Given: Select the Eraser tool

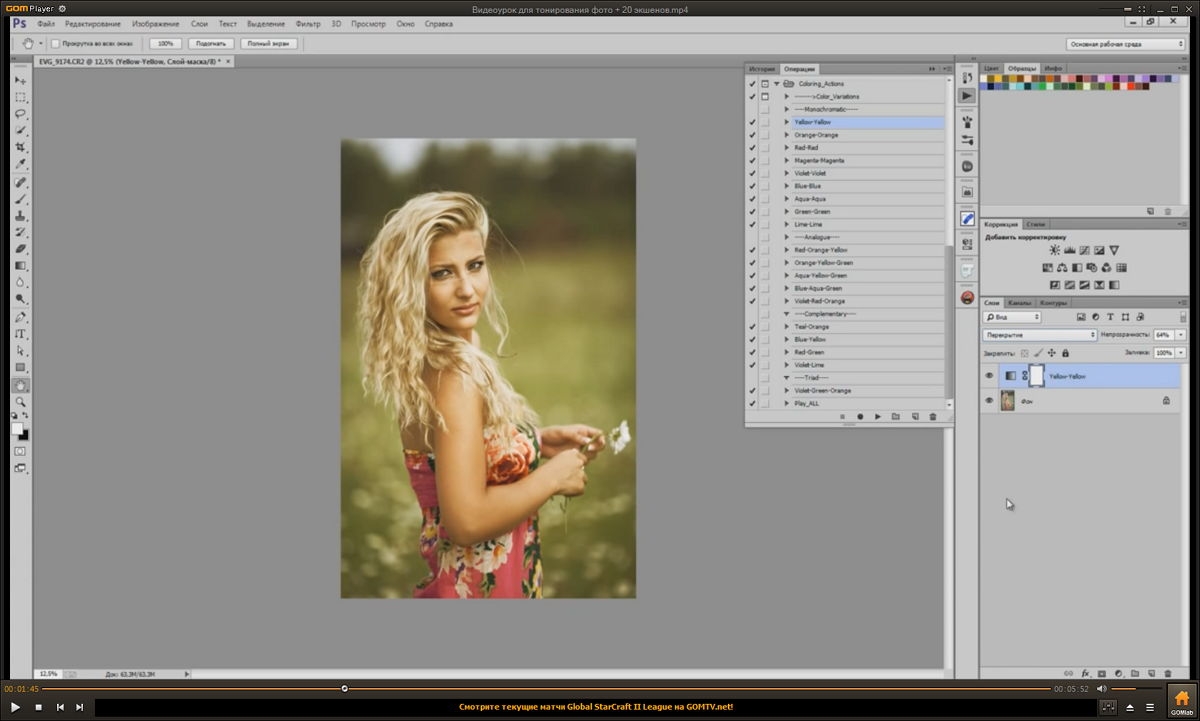Looking at the screenshot, I should (x=21, y=249).
